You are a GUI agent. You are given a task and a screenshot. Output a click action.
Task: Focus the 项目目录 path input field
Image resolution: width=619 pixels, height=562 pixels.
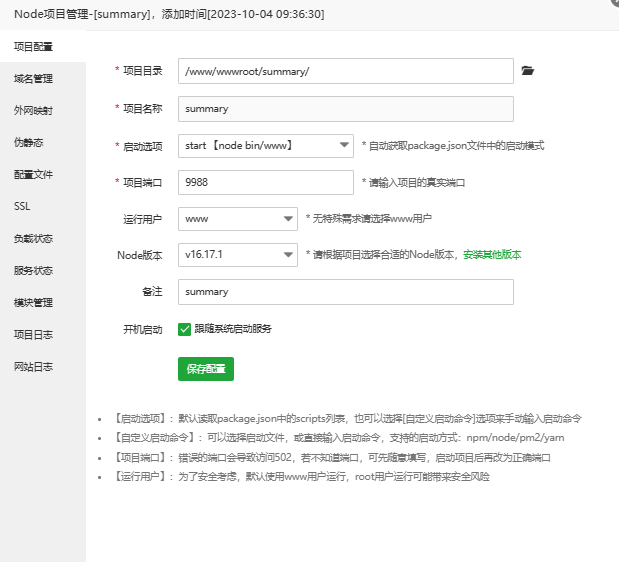tap(346, 71)
